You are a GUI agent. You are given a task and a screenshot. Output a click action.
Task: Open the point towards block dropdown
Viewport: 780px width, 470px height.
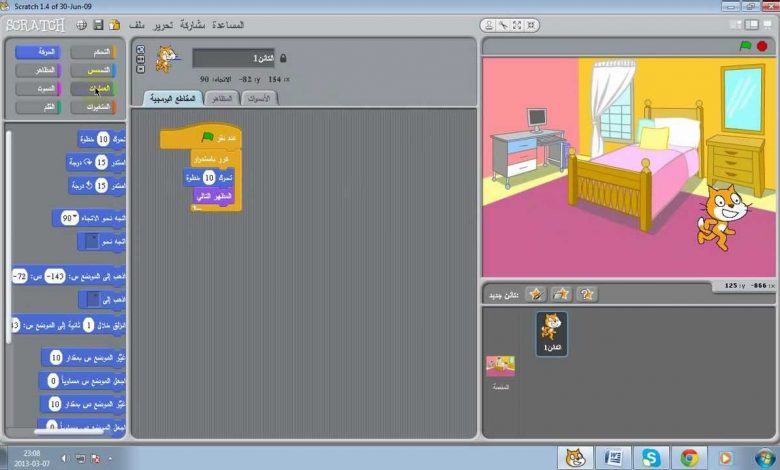[93, 242]
